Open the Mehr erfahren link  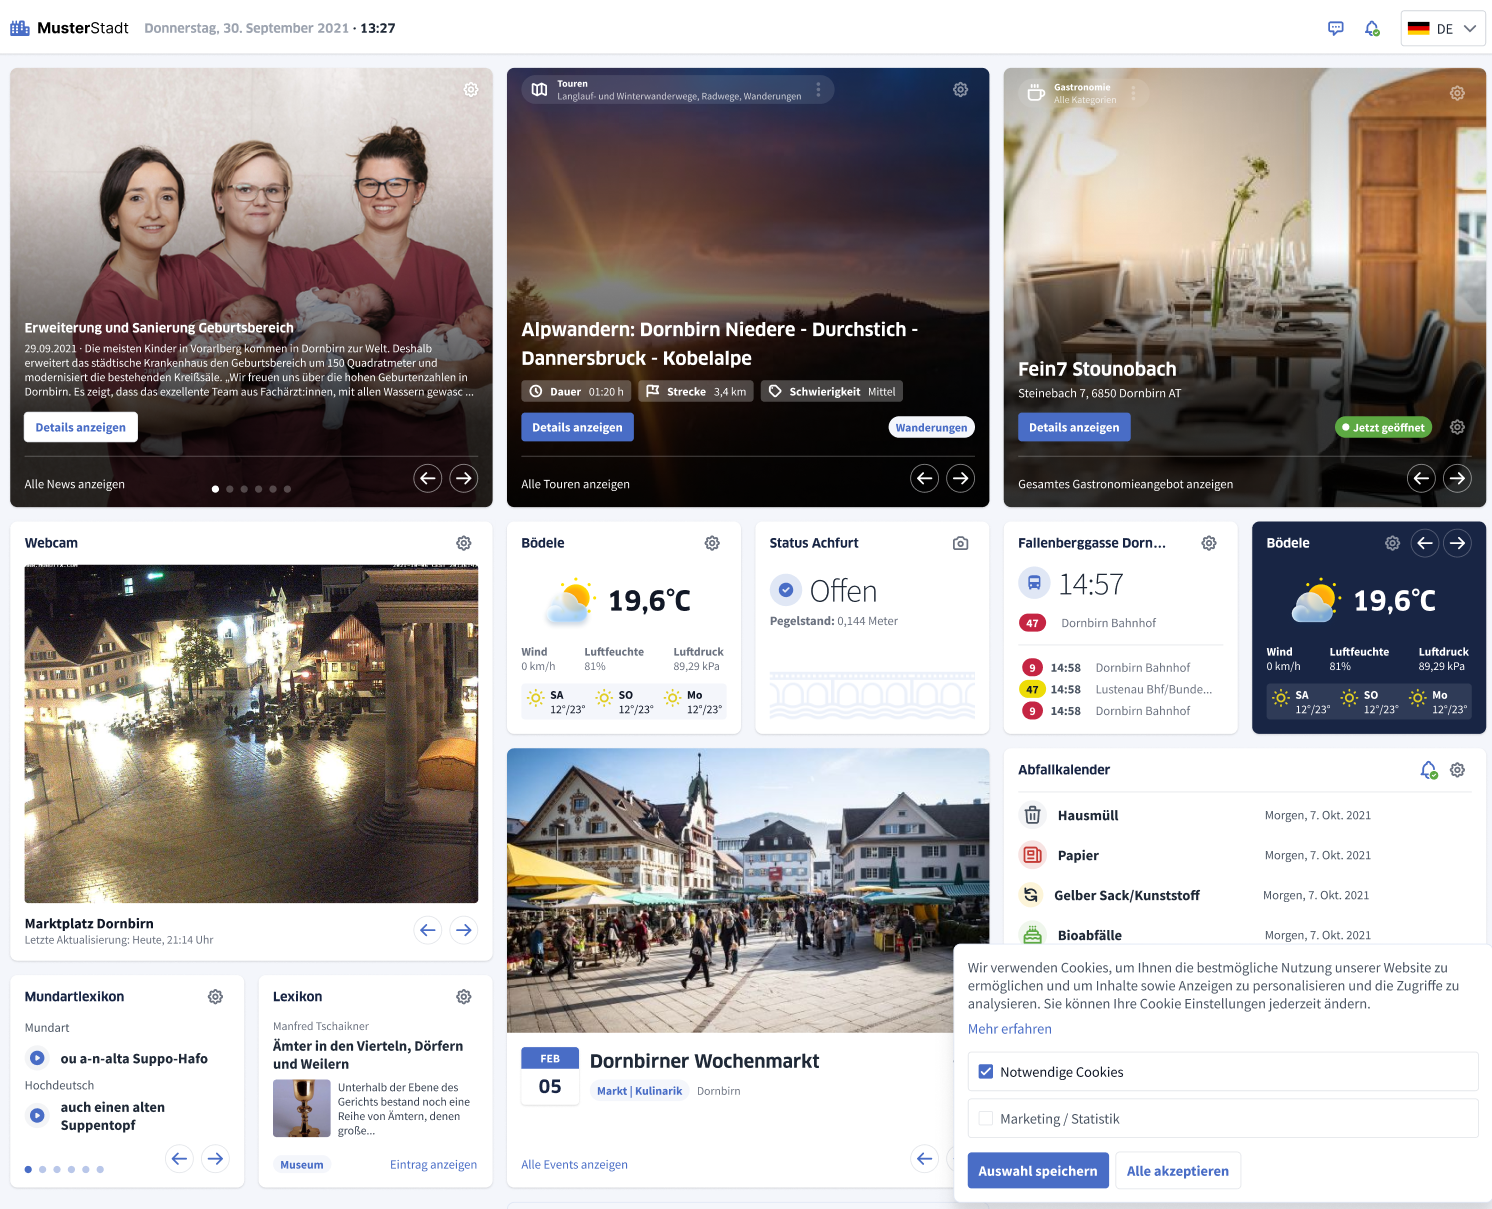[x=1009, y=1029]
